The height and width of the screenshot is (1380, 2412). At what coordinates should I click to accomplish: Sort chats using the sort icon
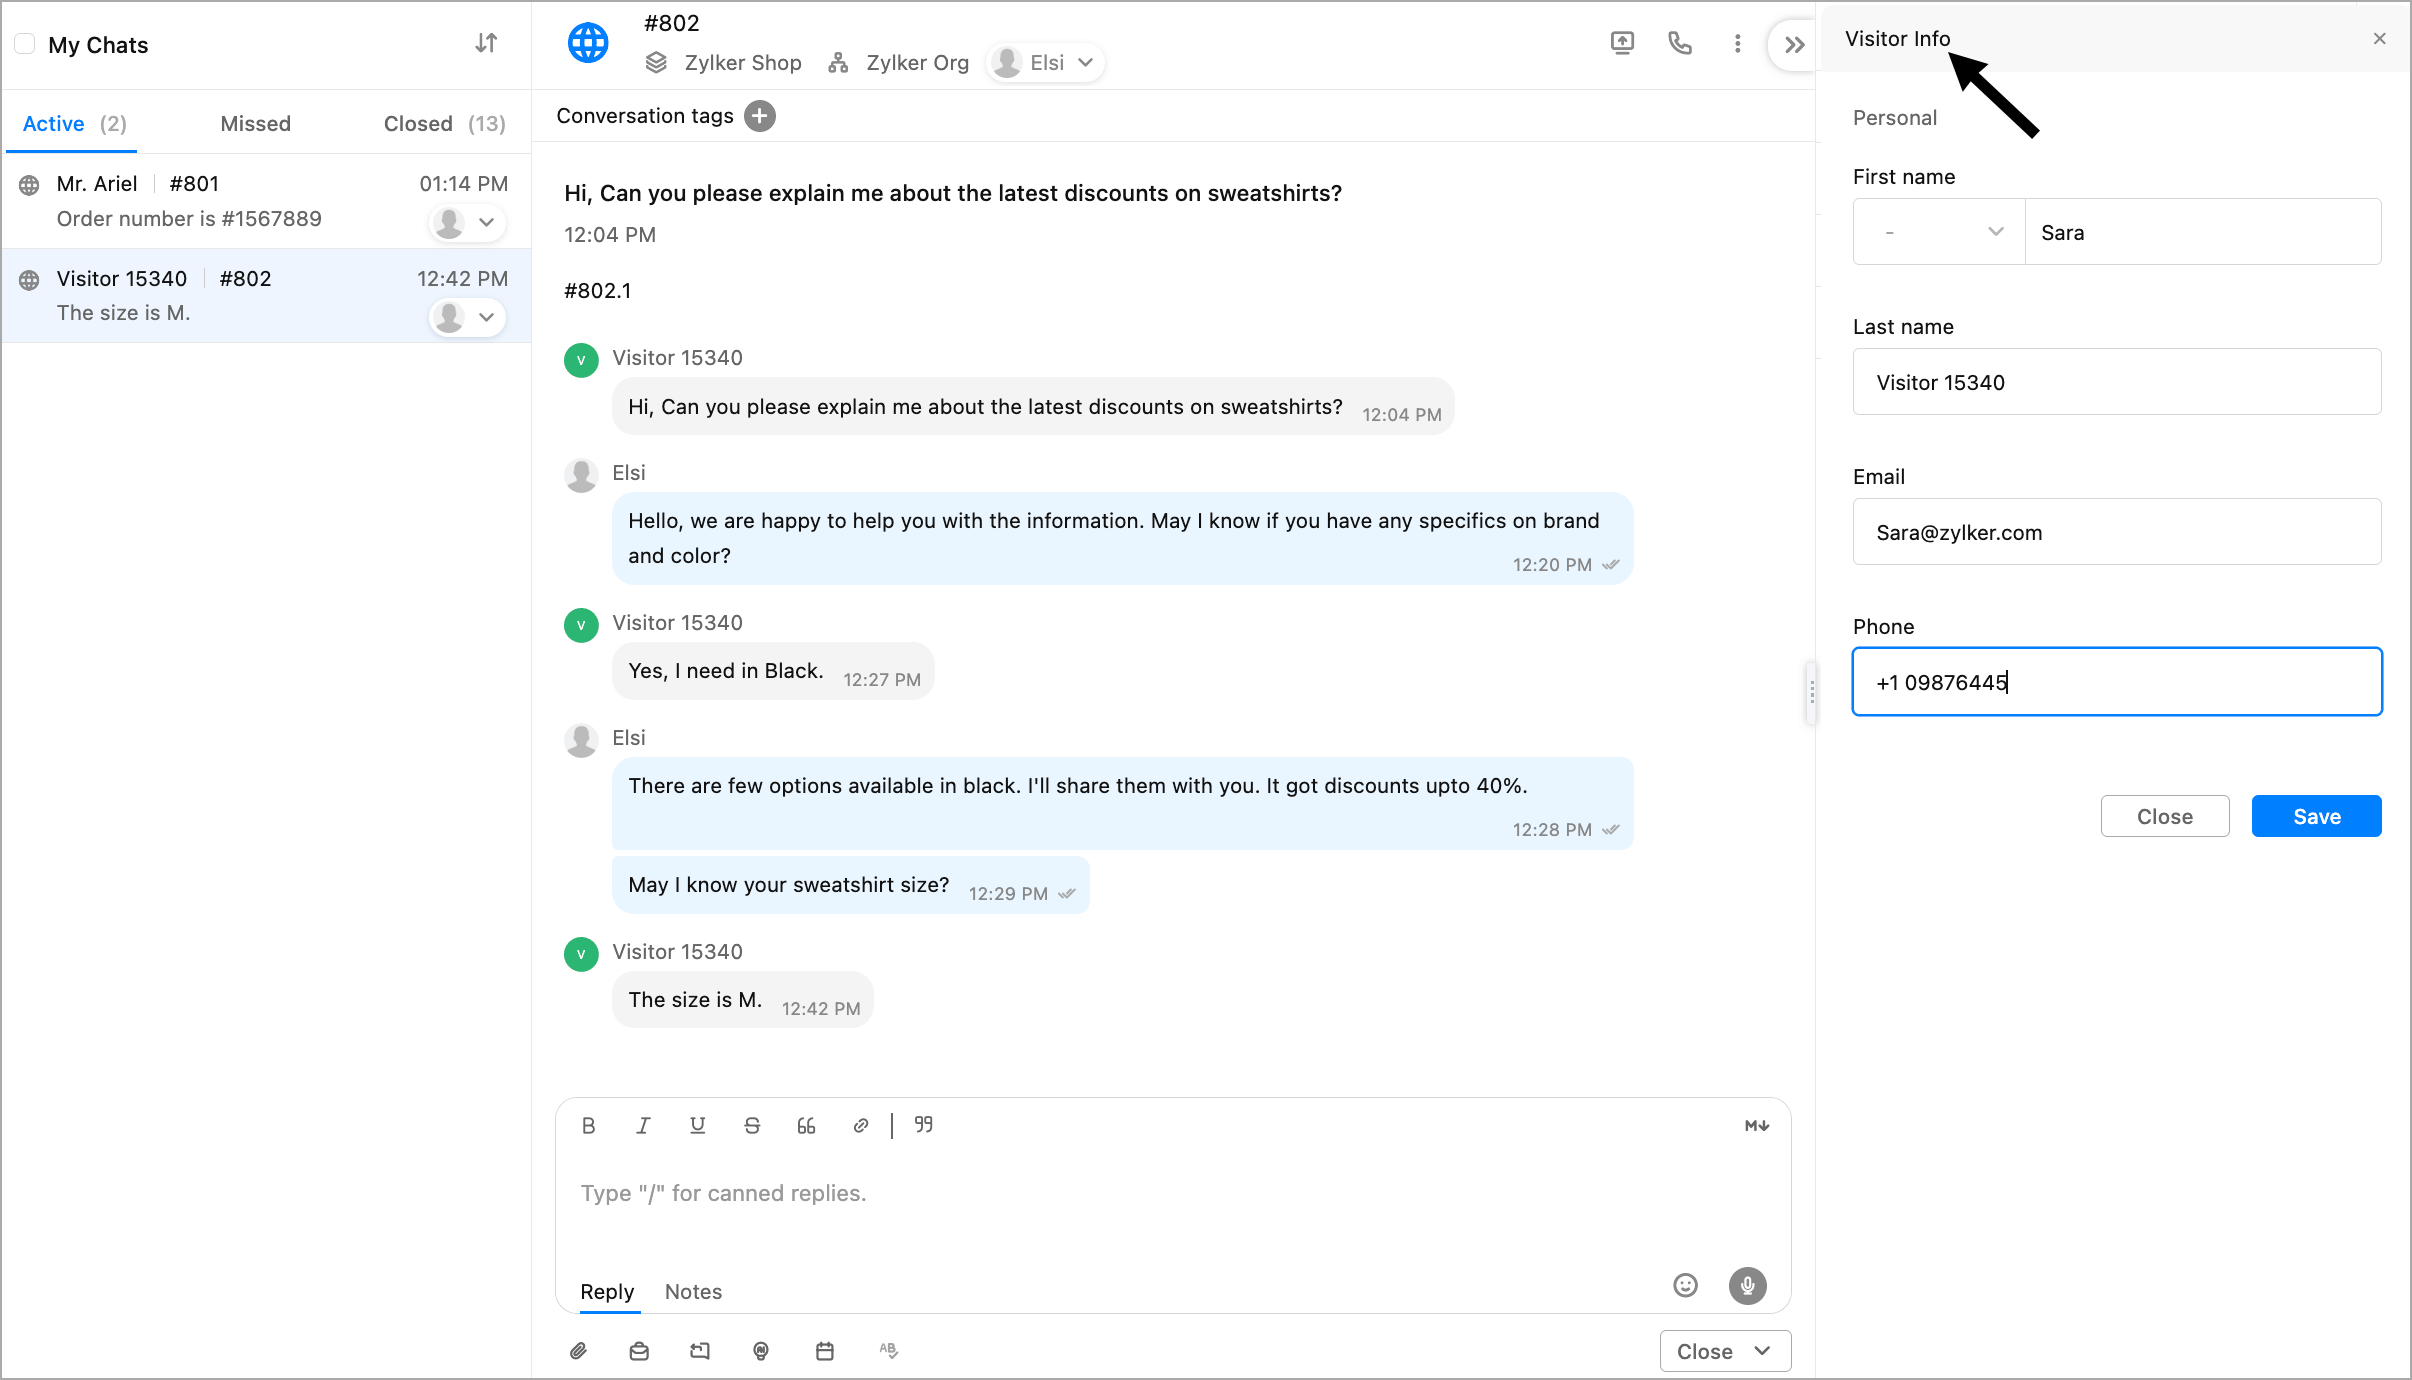coord(486,44)
